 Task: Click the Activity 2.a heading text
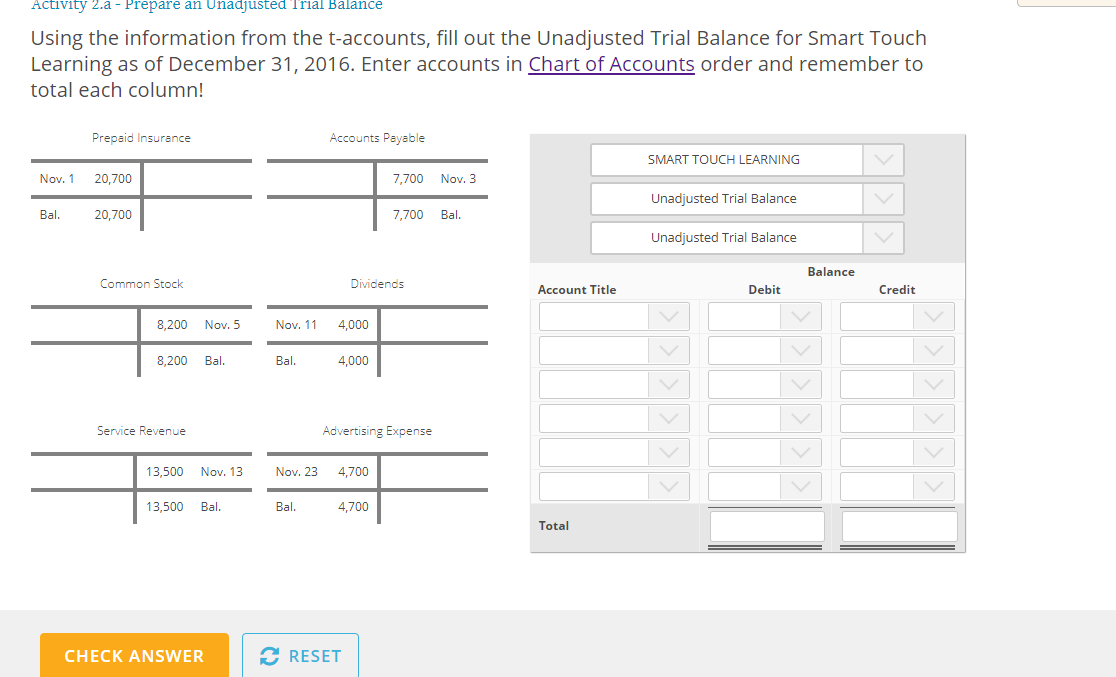(207, 6)
